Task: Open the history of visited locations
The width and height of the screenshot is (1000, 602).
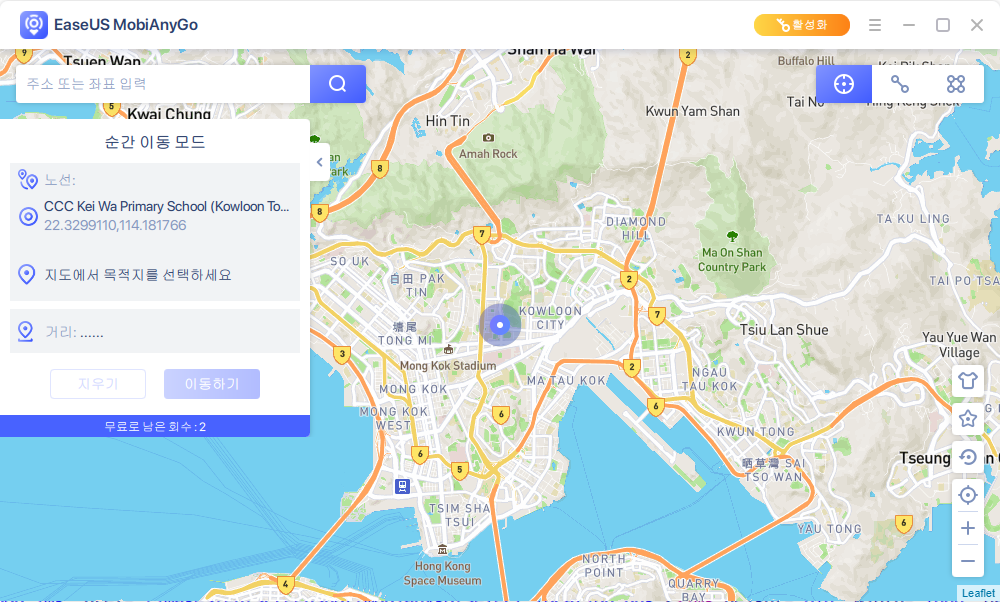Action: tap(967, 457)
